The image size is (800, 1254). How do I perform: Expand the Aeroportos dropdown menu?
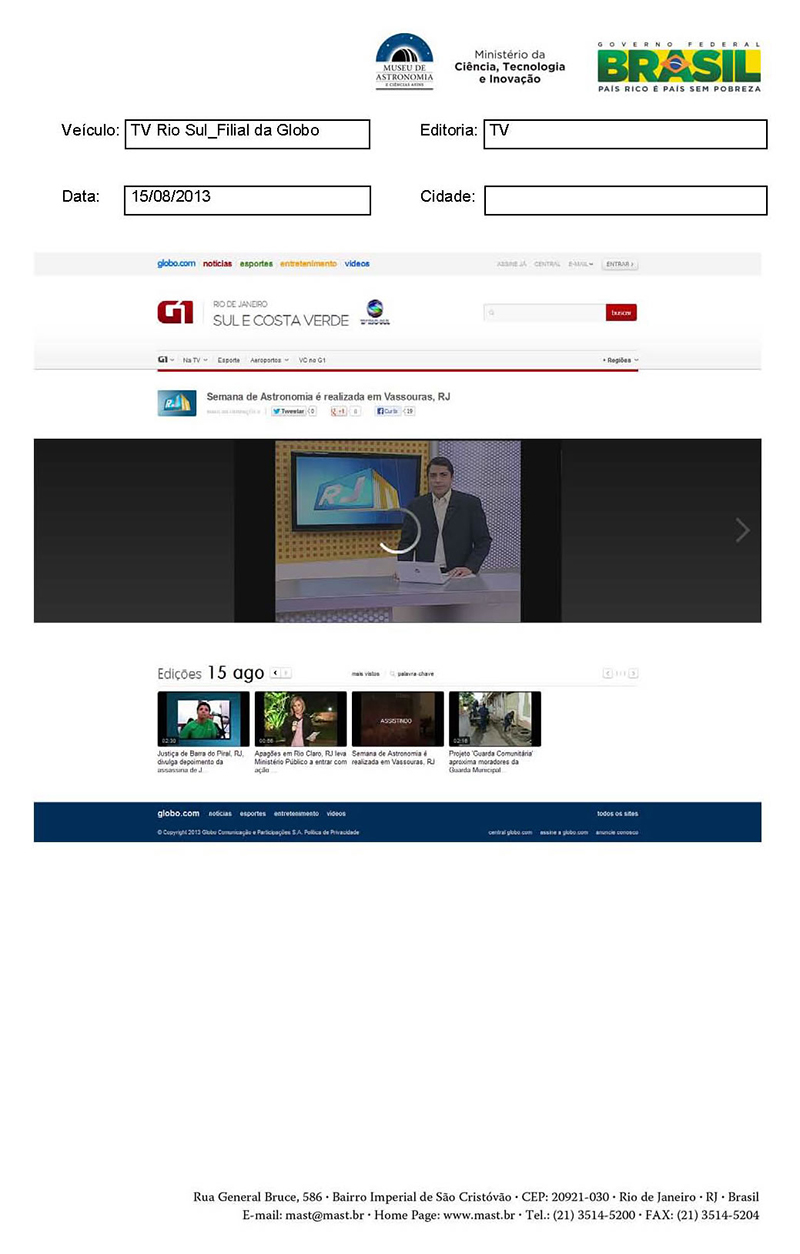click(x=269, y=359)
